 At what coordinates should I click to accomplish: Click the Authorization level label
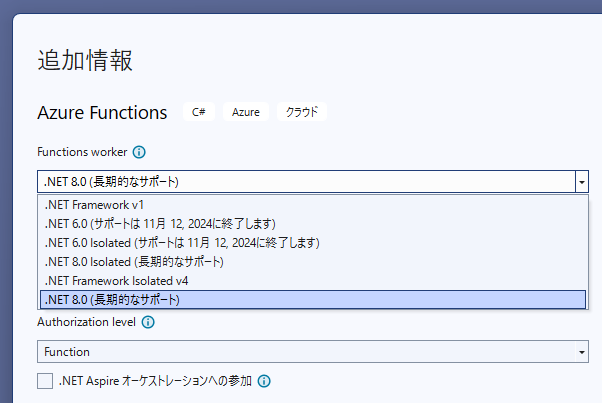[86, 322]
